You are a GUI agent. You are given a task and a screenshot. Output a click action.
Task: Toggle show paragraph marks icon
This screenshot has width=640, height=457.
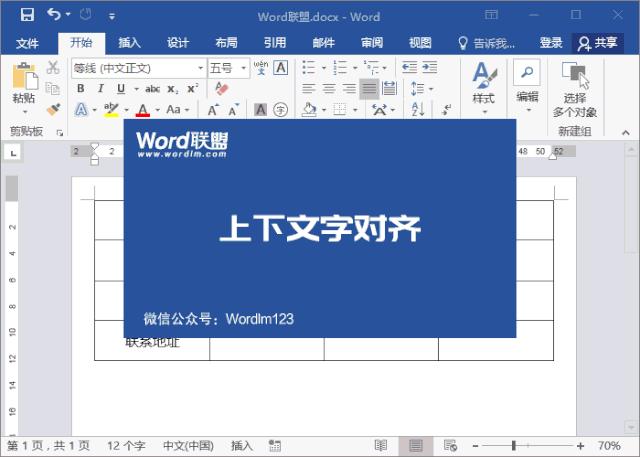pos(447,109)
